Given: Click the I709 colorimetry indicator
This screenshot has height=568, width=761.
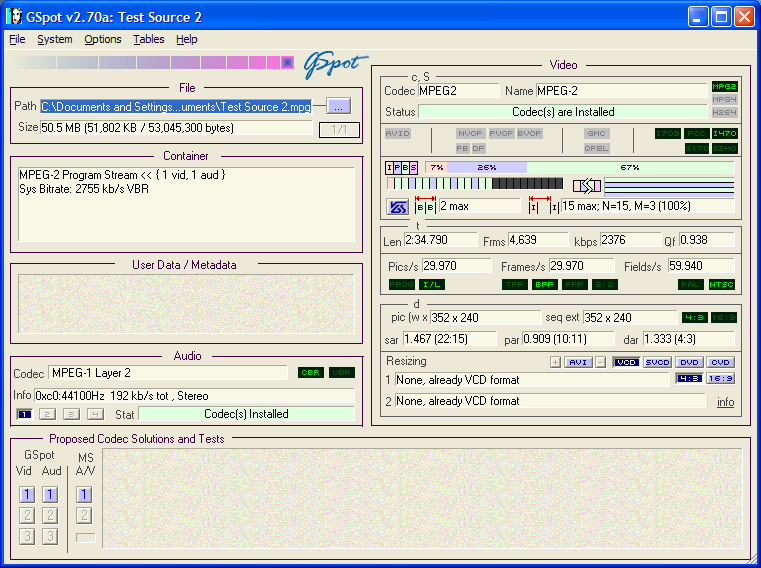Looking at the screenshot, I should coord(668,134).
